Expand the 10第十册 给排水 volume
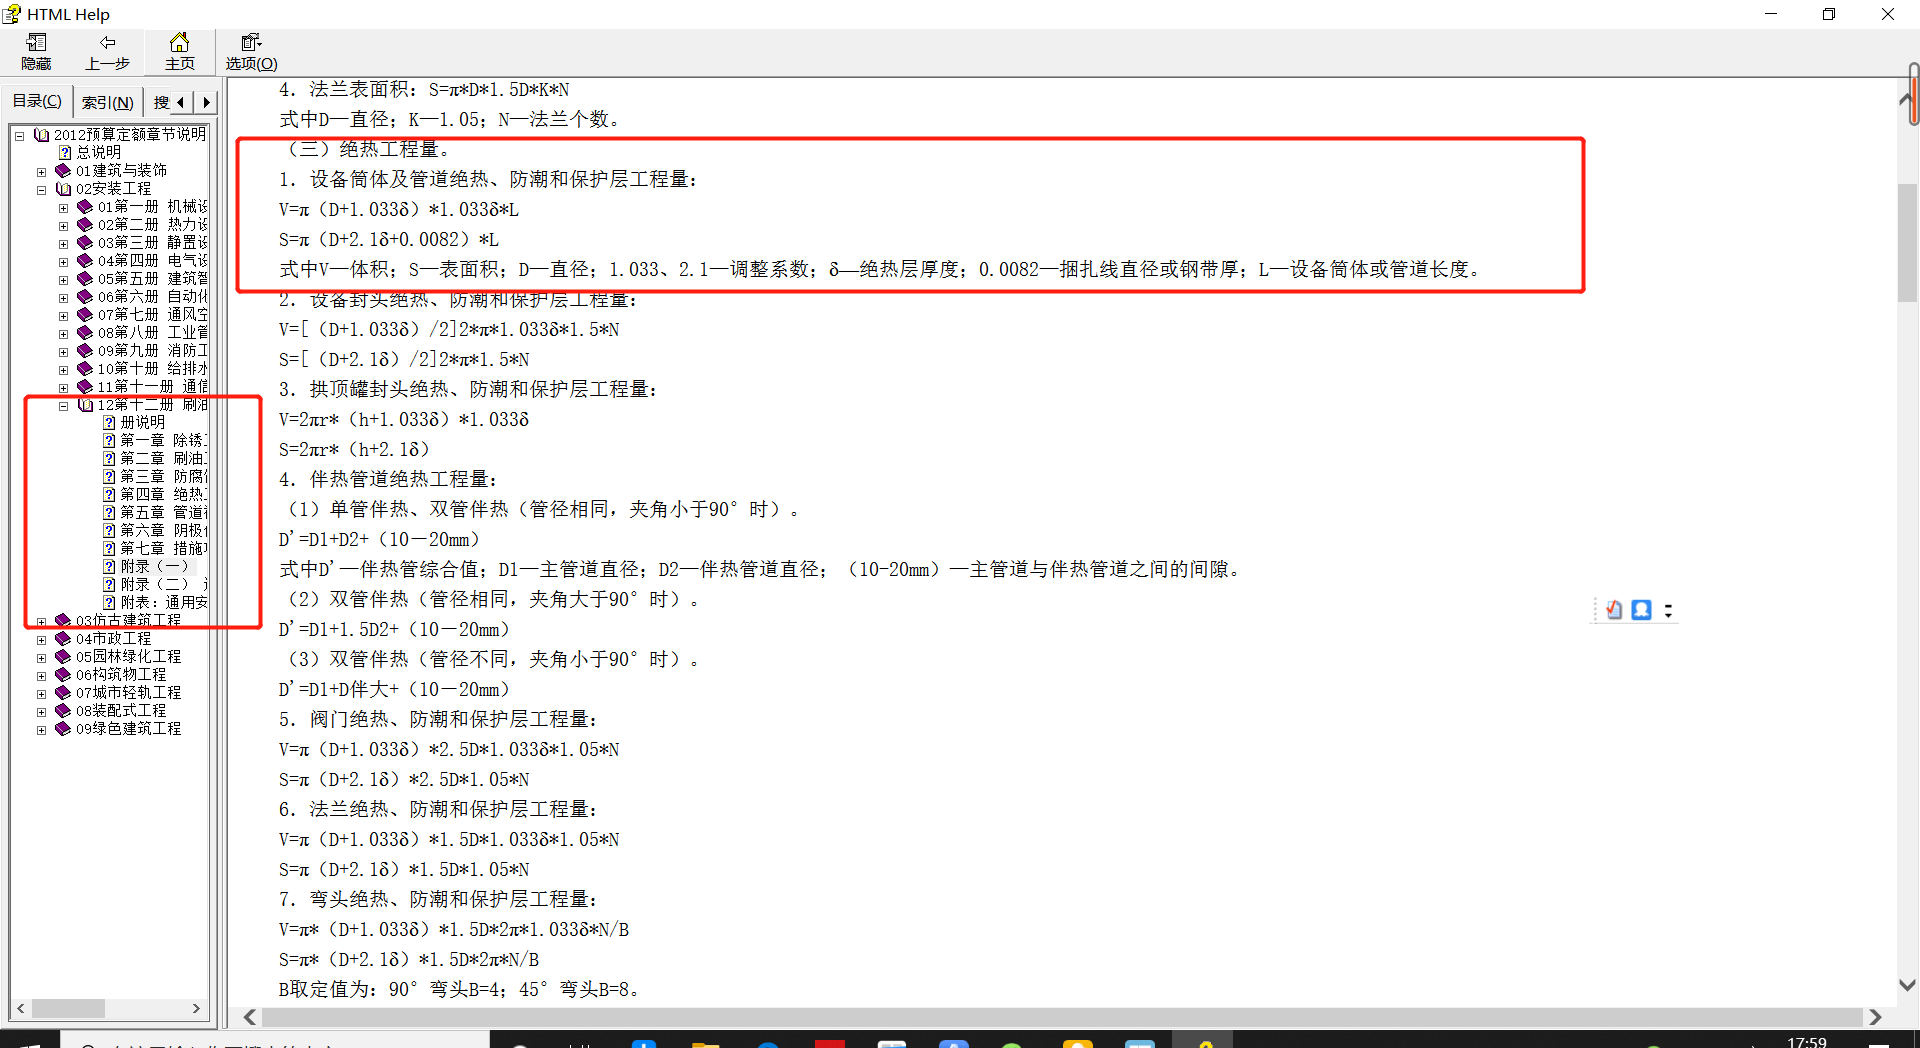This screenshot has height=1048, width=1920. click(x=63, y=369)
